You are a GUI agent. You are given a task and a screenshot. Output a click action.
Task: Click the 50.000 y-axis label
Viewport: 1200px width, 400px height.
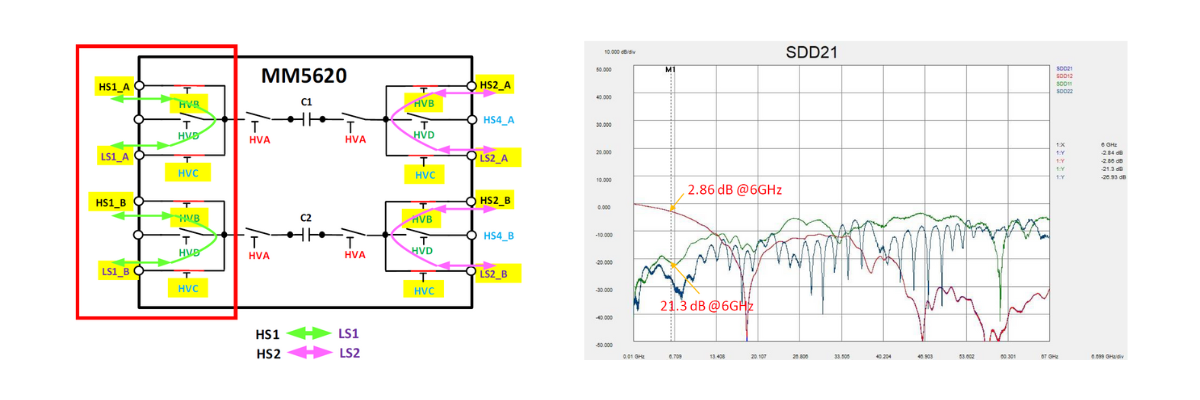pos(603,70)
